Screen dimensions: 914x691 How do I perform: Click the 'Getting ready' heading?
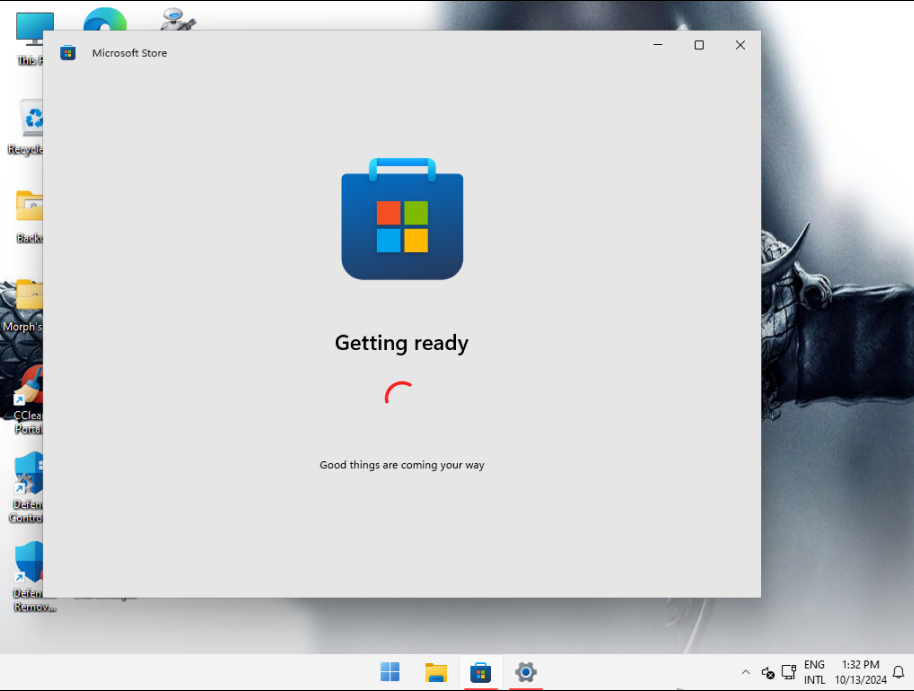pos(402,343)
